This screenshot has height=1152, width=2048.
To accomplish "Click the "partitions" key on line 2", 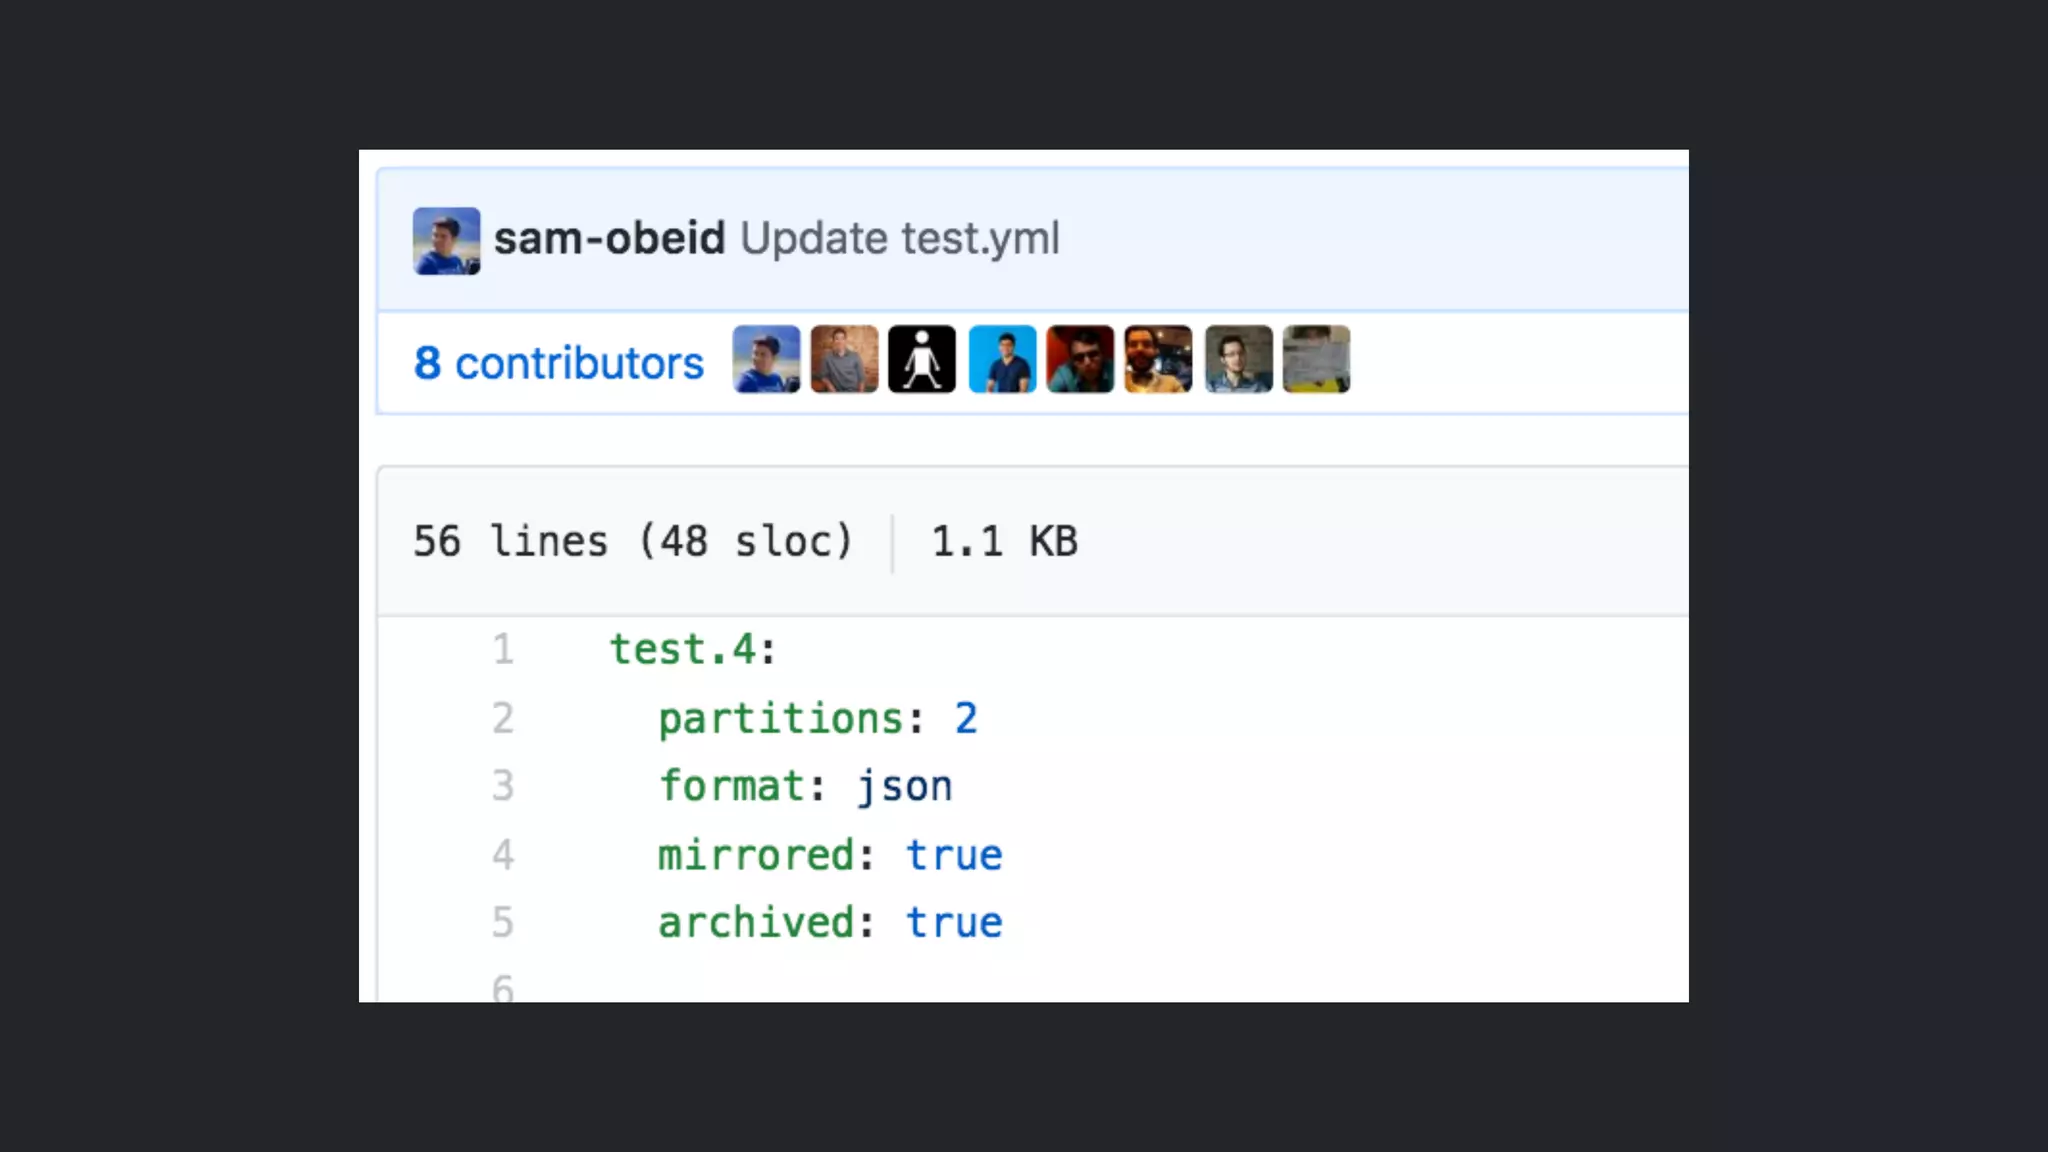I will point(781,719).
